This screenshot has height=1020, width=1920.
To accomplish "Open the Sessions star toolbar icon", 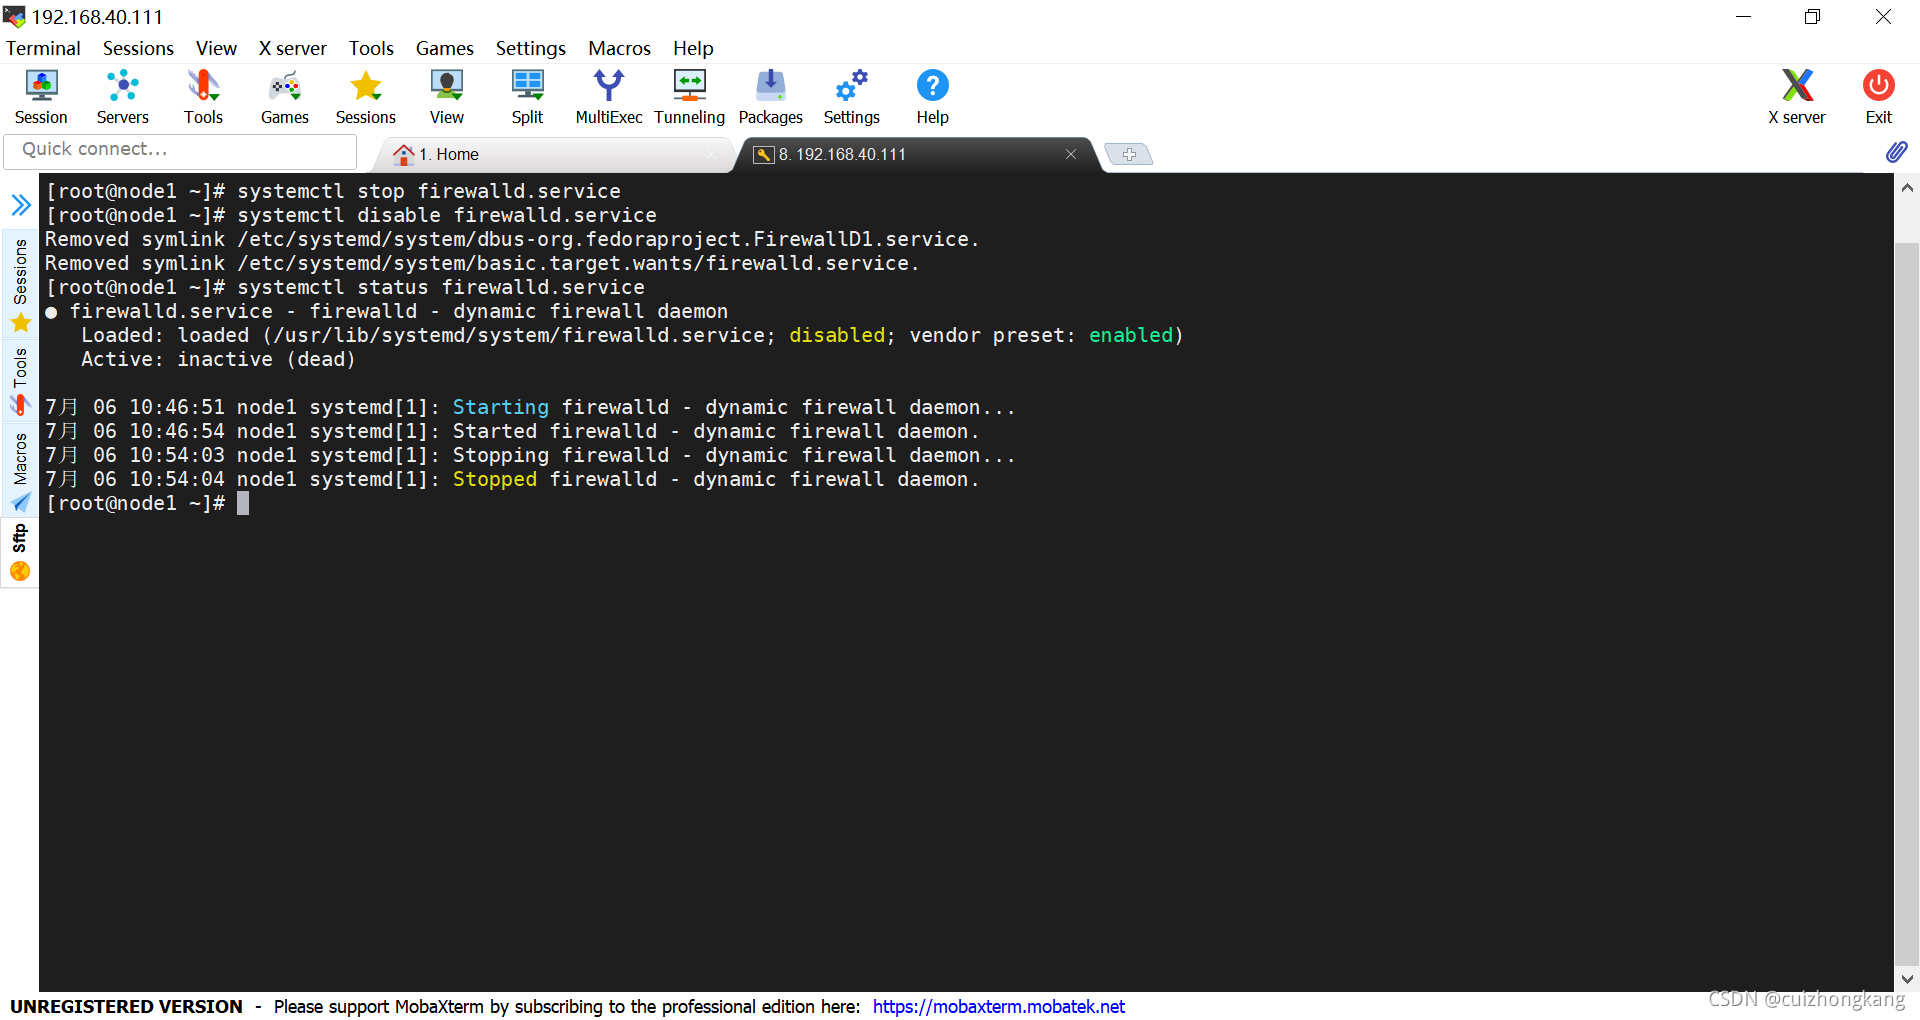I will [x=365, y=97].
